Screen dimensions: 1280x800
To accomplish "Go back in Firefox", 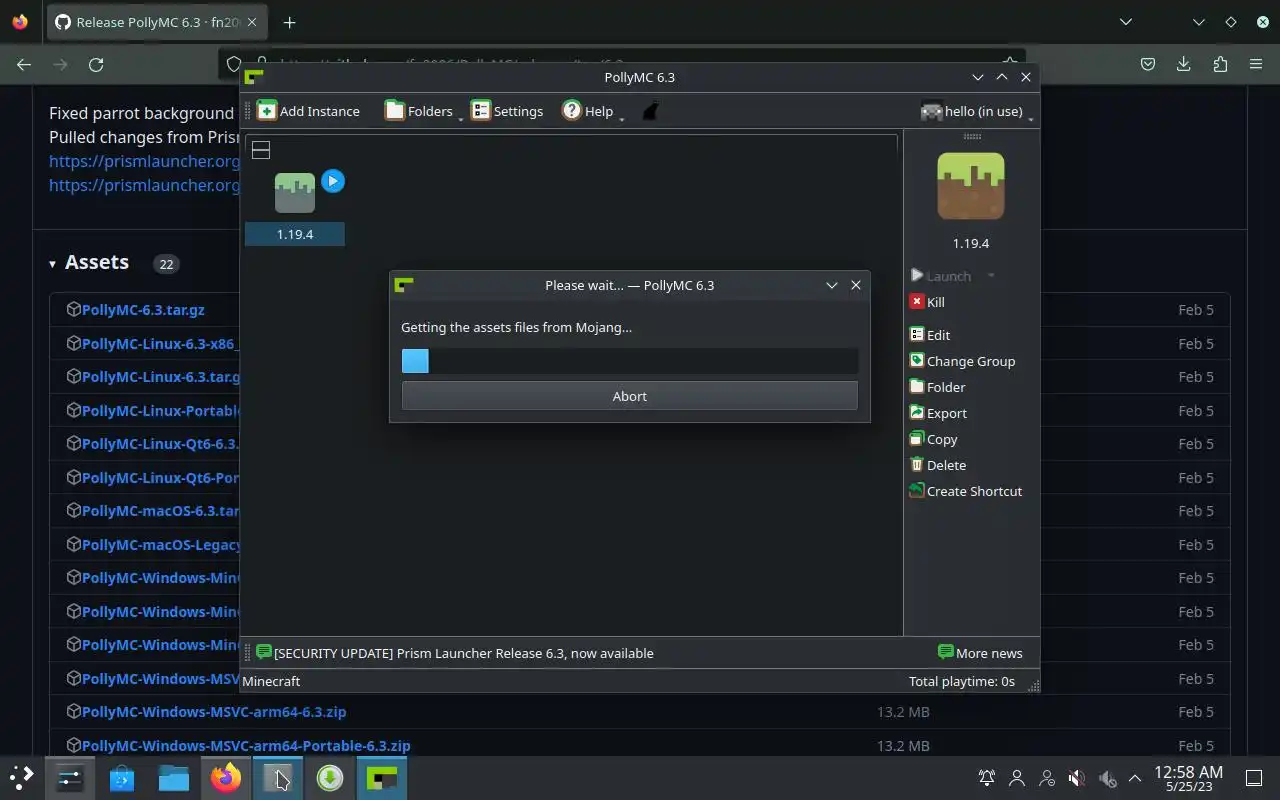I will click(x=24, y=64).
